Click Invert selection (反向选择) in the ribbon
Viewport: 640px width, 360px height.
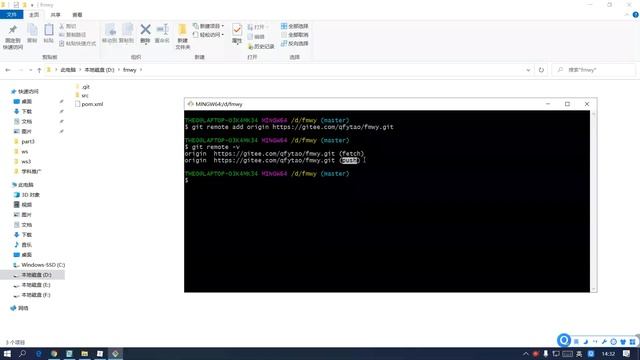(294, 43)
